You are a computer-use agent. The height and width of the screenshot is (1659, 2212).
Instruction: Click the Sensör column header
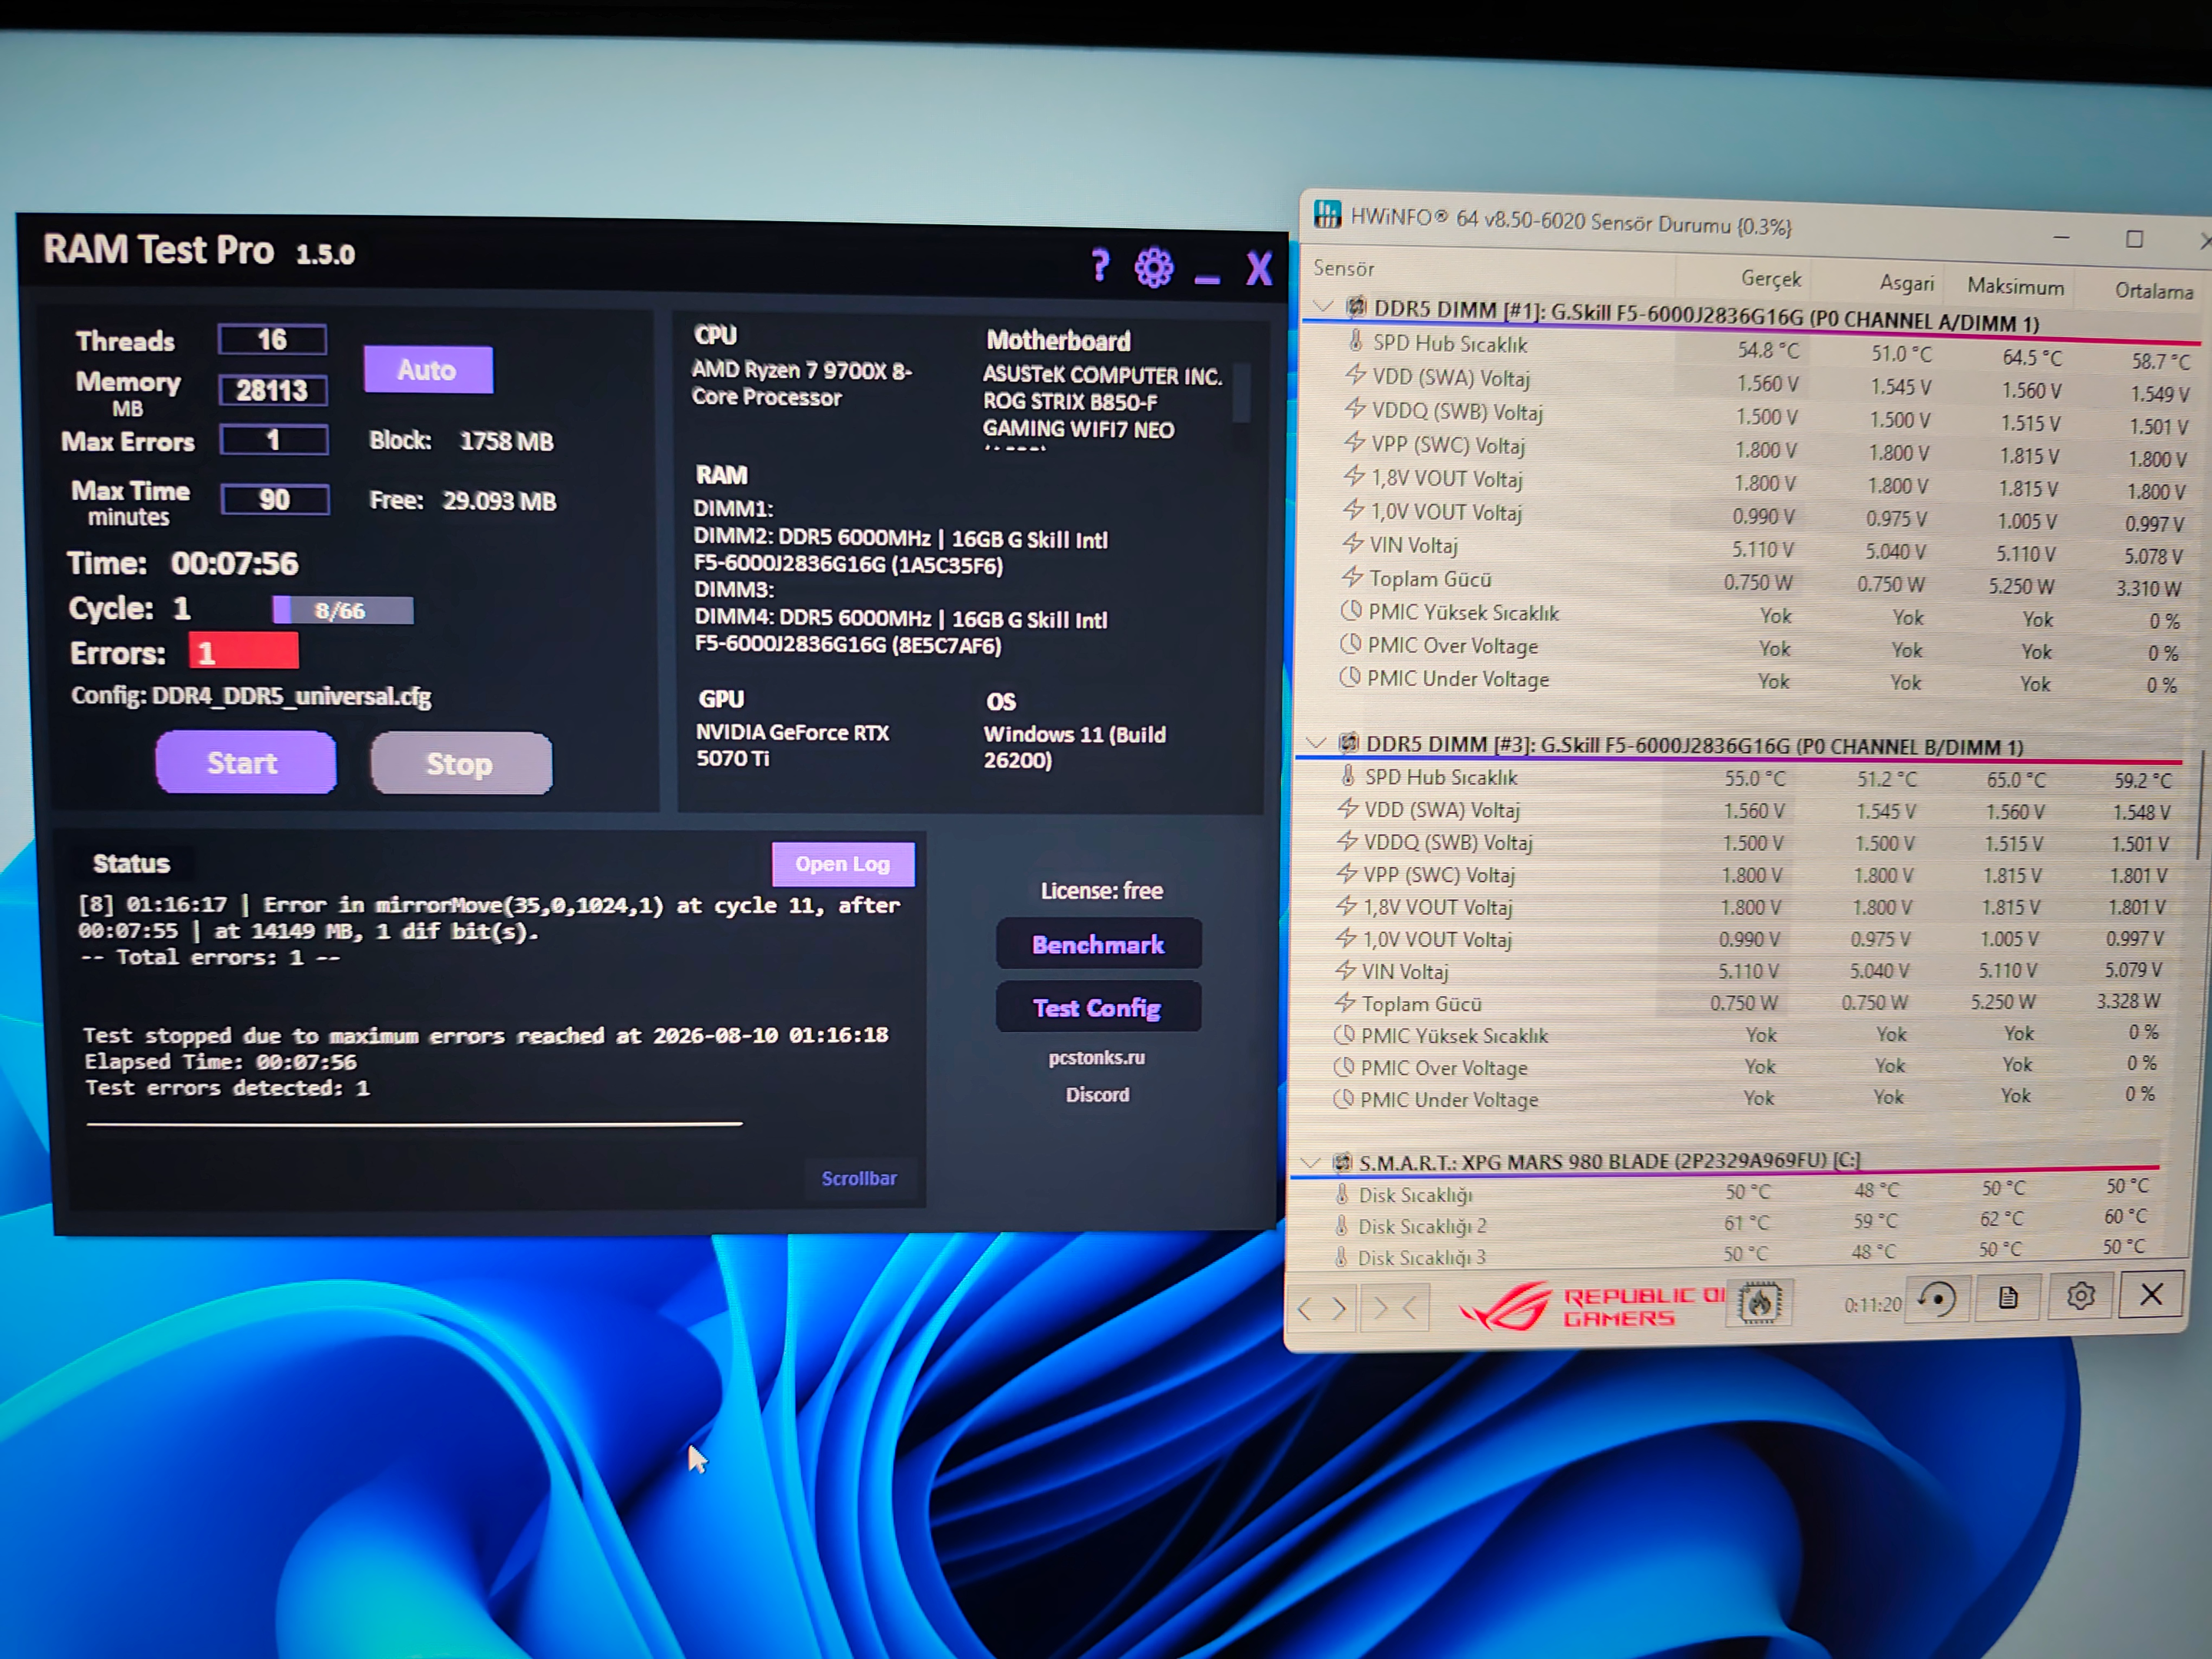click(x=1344, y=268)
